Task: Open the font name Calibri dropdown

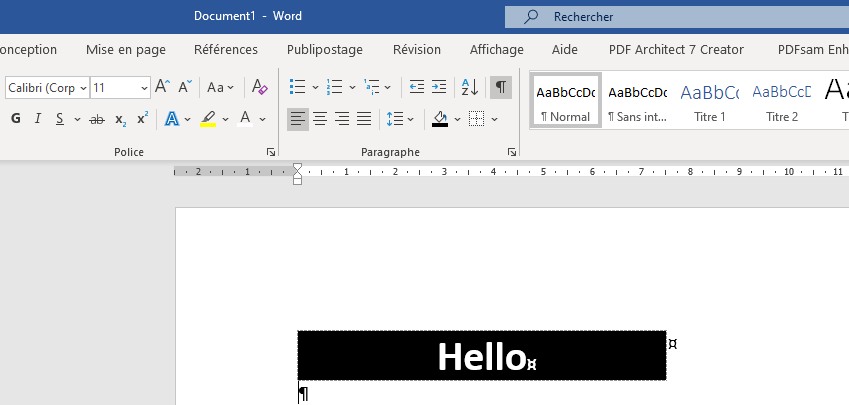Action: (x=83, y=87)
